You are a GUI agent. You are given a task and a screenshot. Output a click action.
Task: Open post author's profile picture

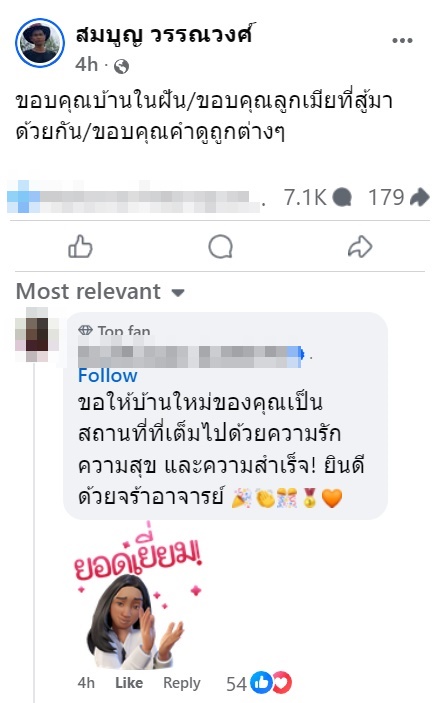[40, 43]
